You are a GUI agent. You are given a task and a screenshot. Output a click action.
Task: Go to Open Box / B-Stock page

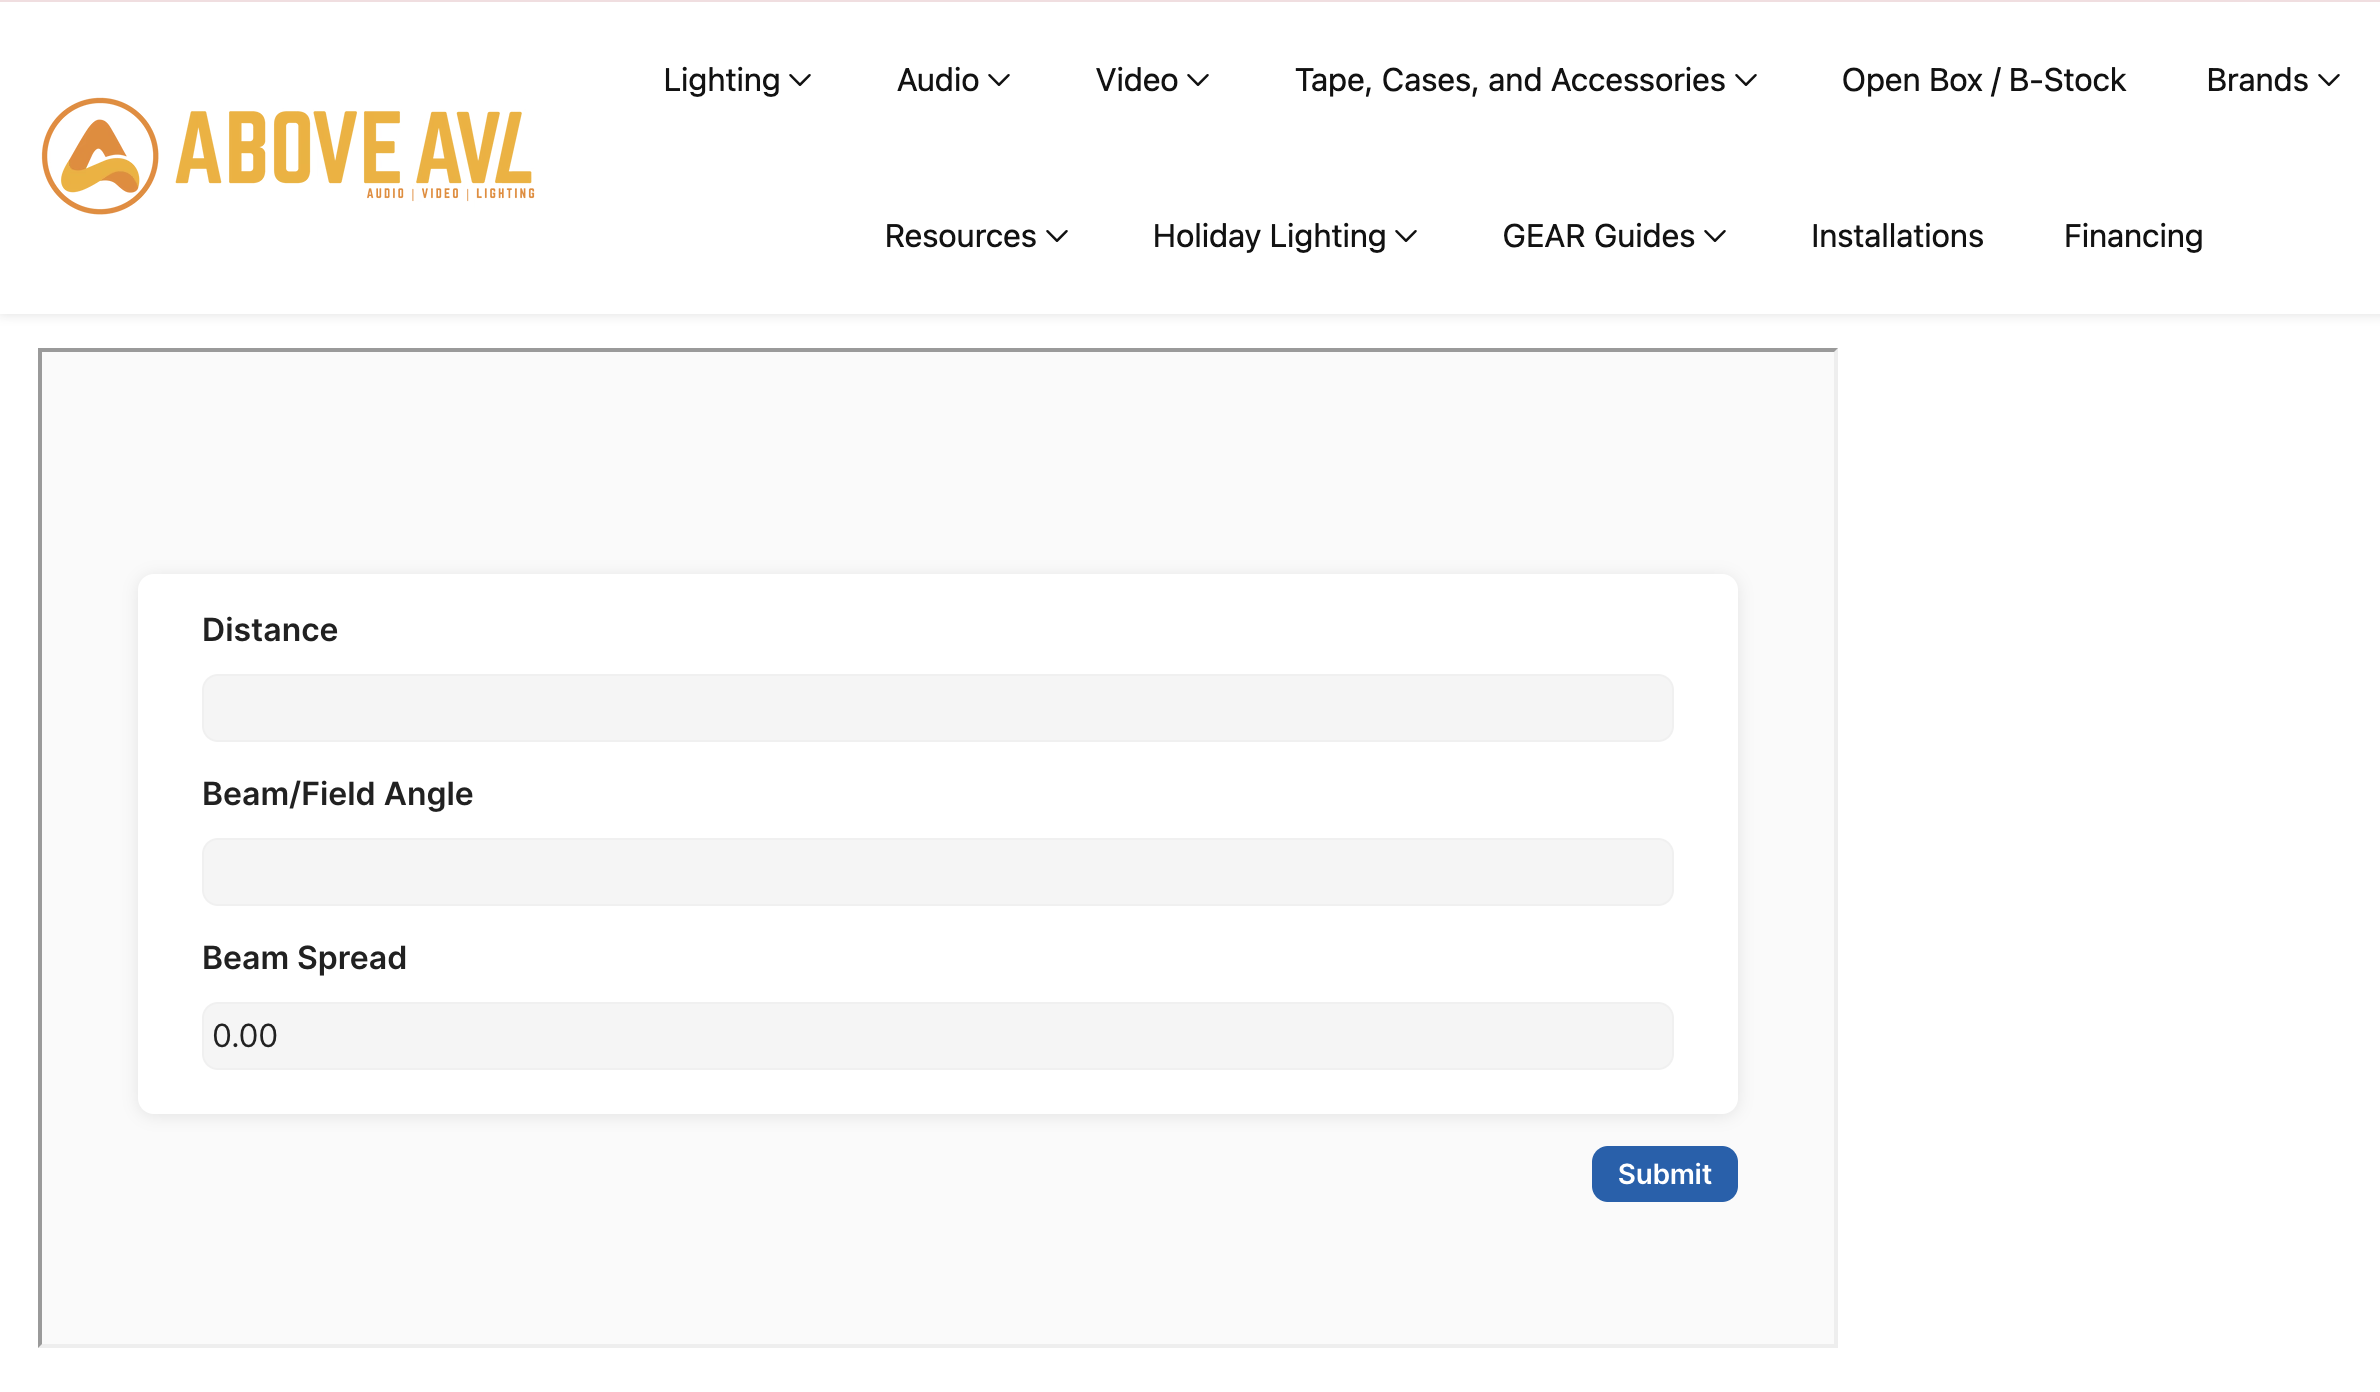1983,80
